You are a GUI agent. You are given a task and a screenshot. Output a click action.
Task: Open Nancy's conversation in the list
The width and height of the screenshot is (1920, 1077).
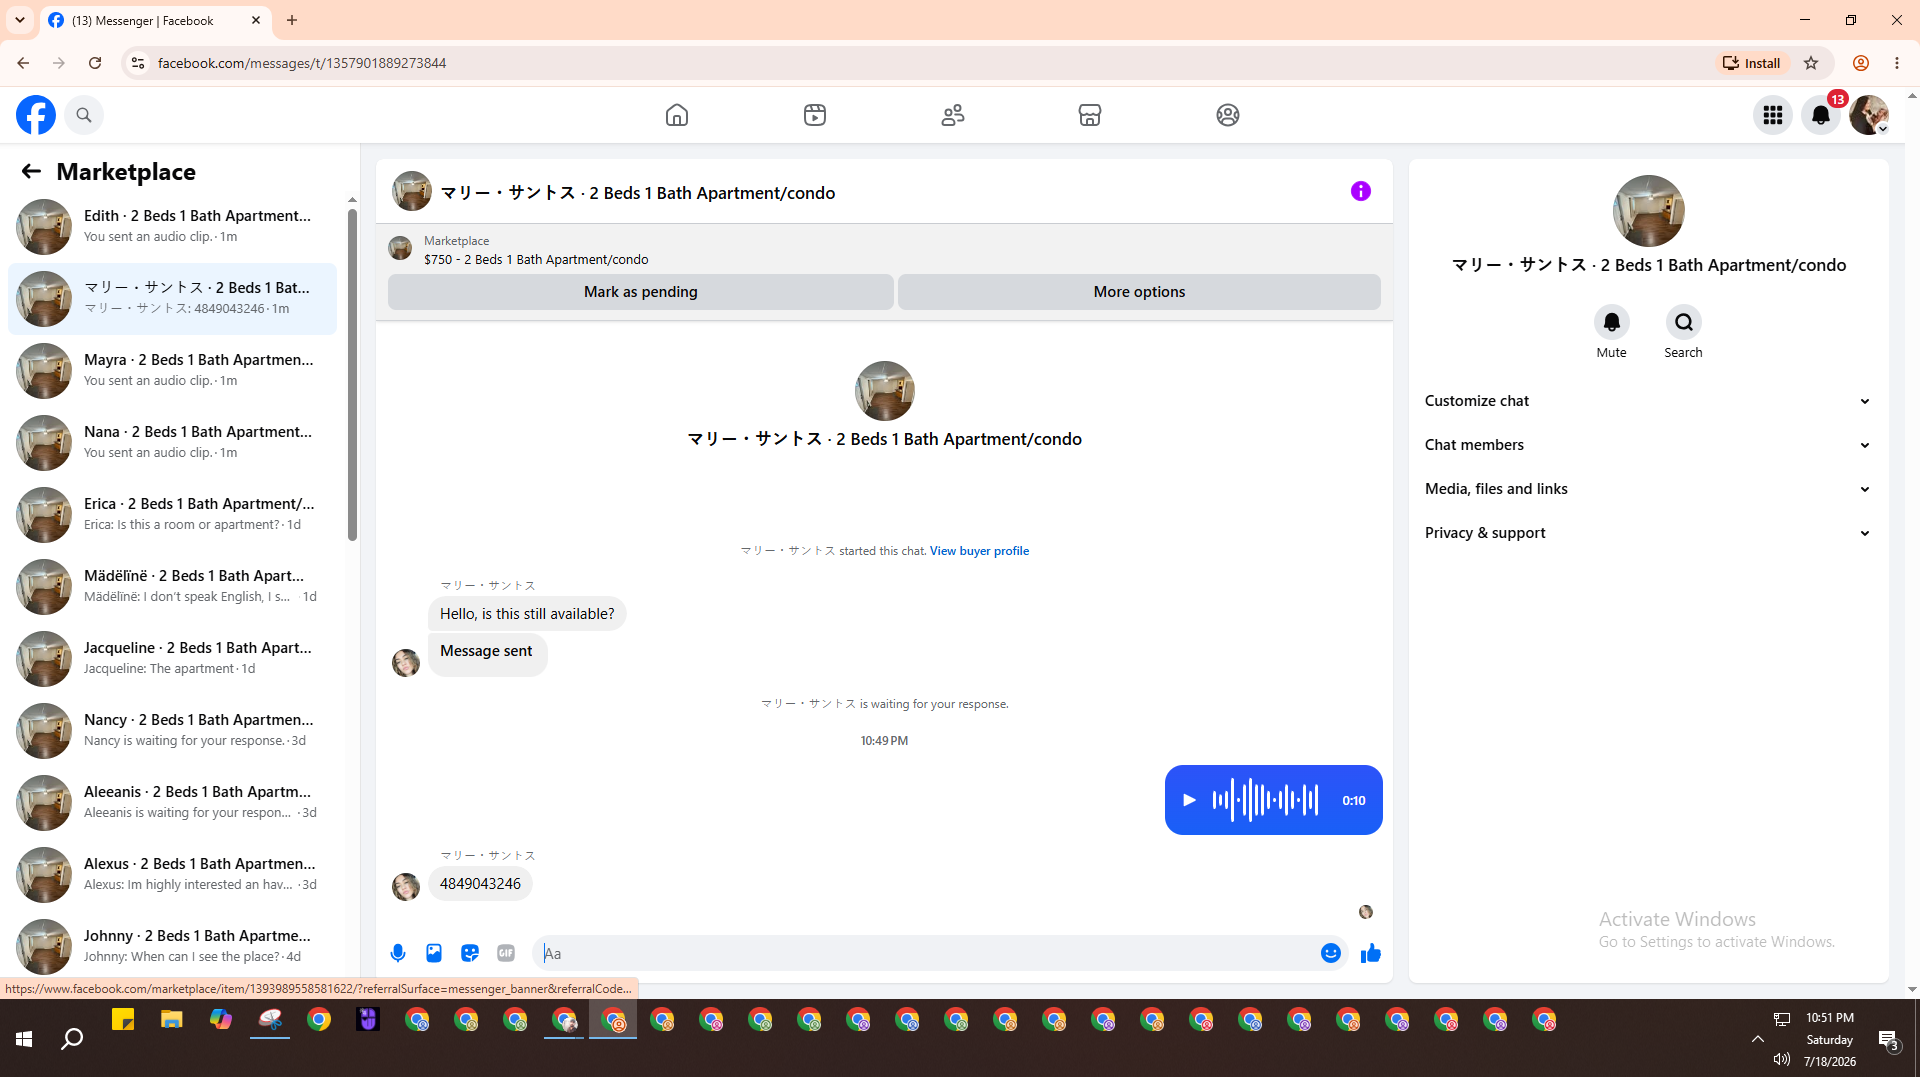click(x=172, y=730)
